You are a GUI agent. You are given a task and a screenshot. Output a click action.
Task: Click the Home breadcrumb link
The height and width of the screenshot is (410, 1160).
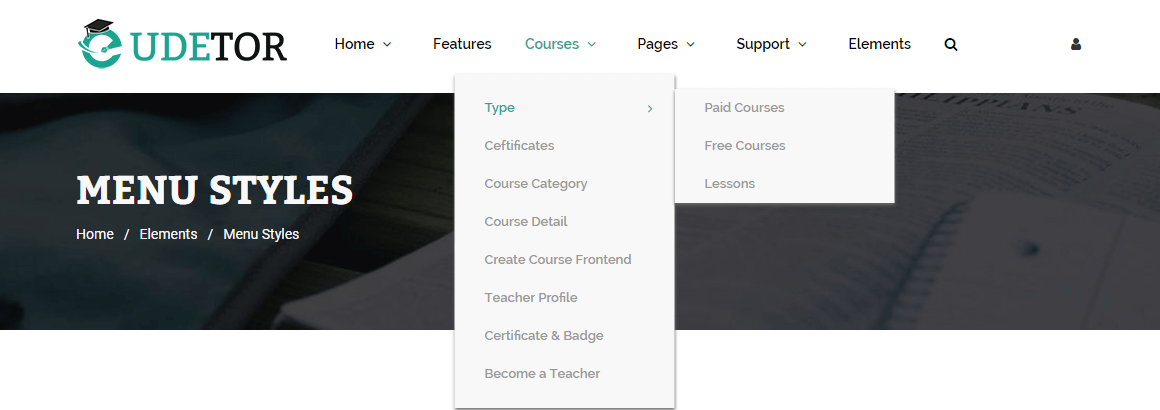(95, 235)
